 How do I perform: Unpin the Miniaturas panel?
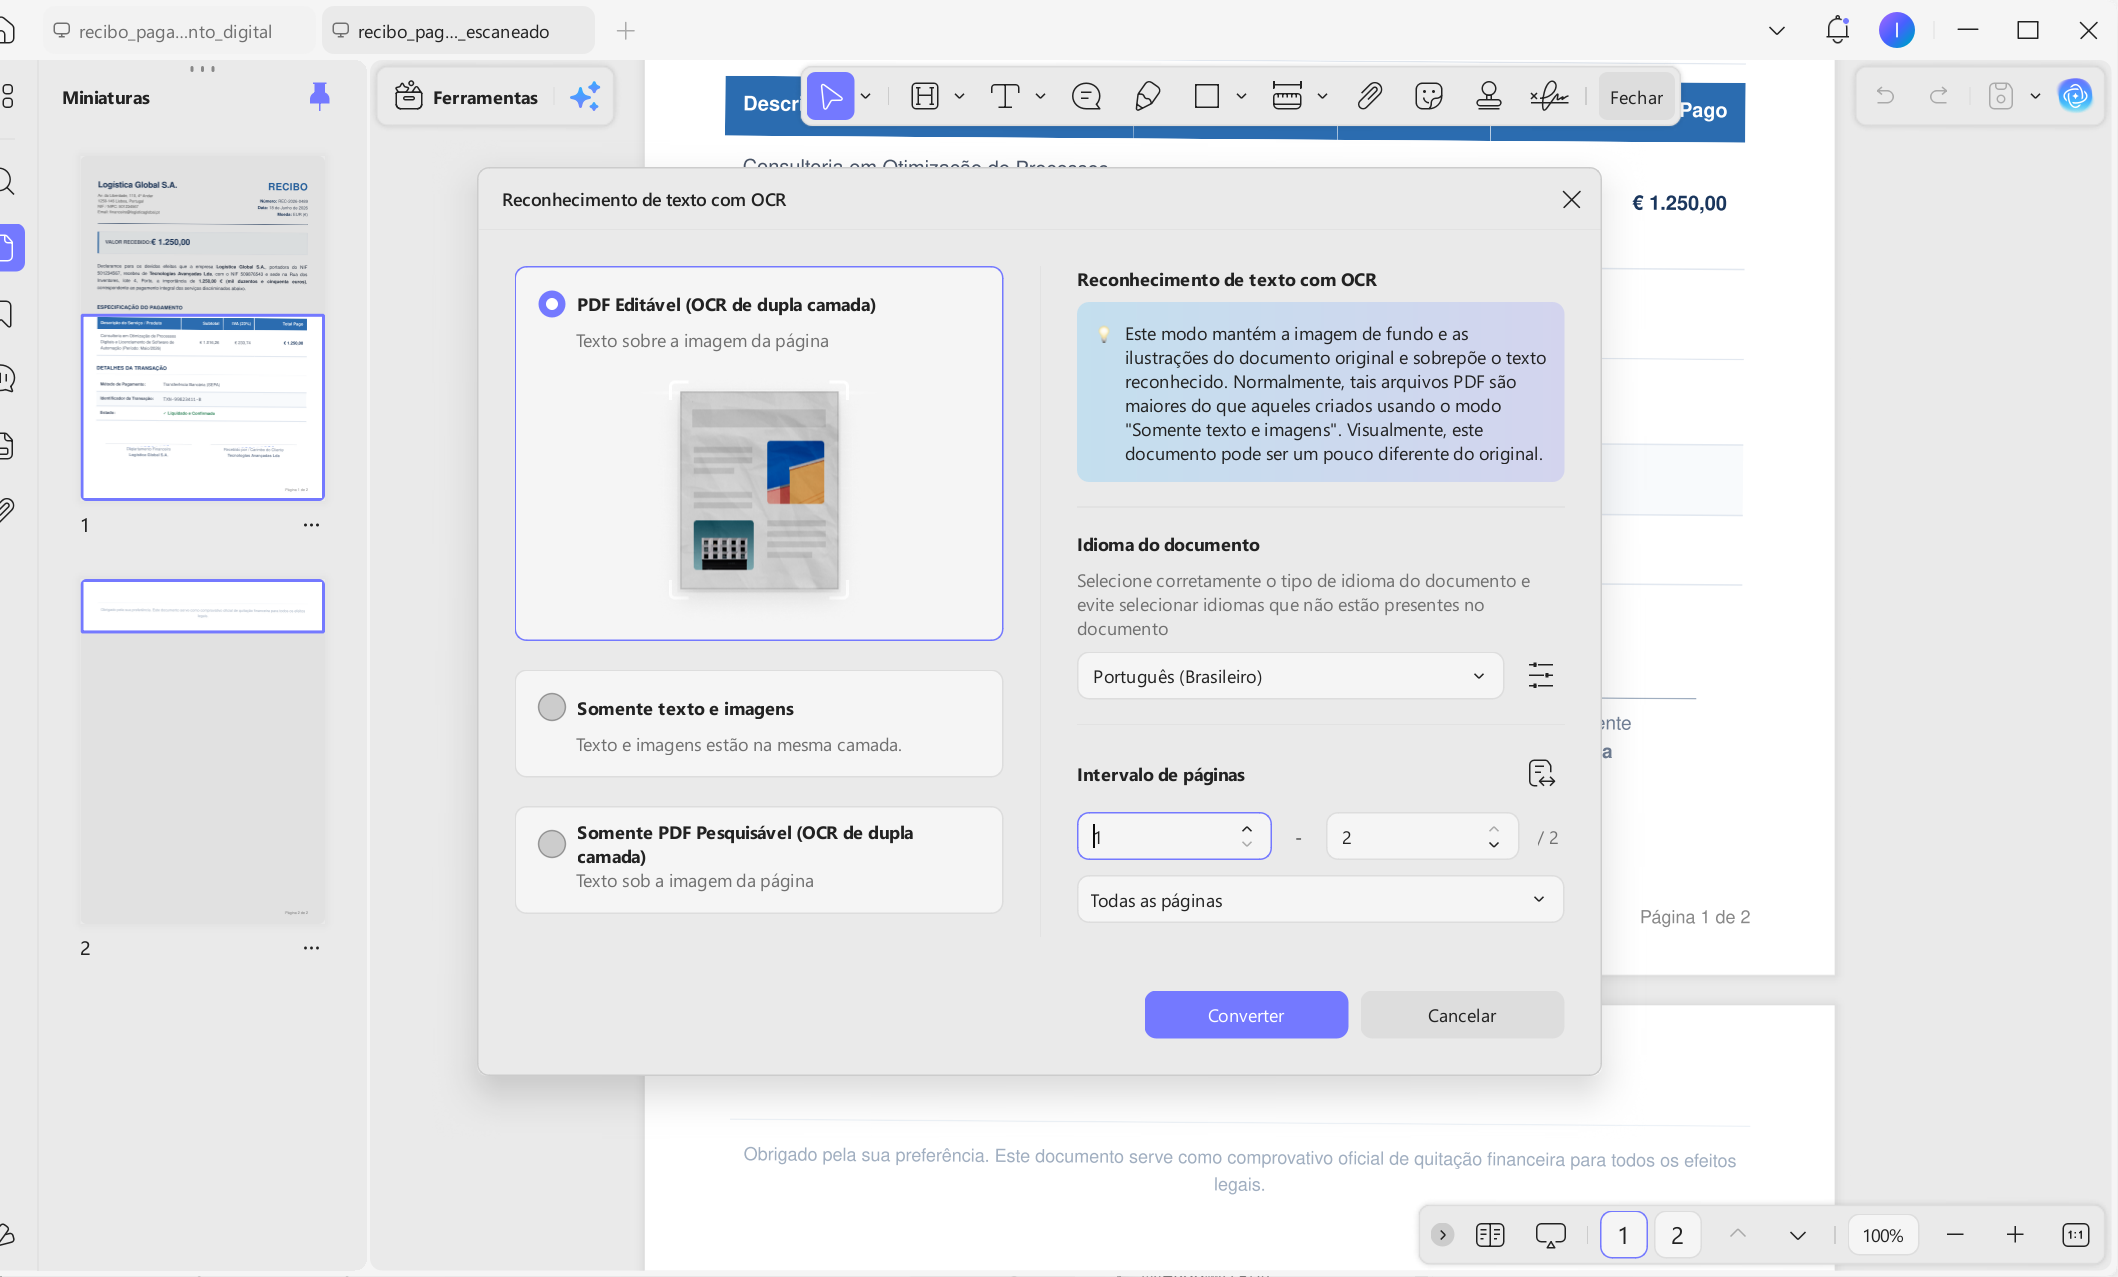coord(319,96)
